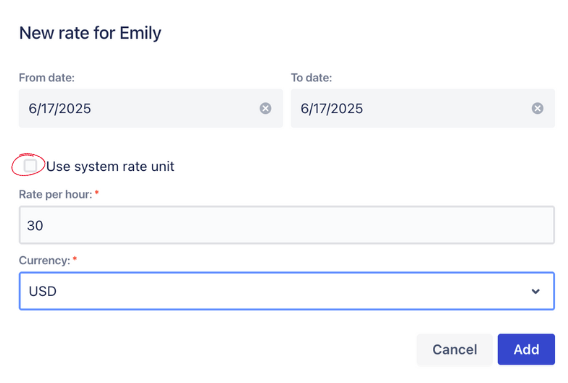
Task: Select the USD text in the currency box
Action: [x=43, y=291]
